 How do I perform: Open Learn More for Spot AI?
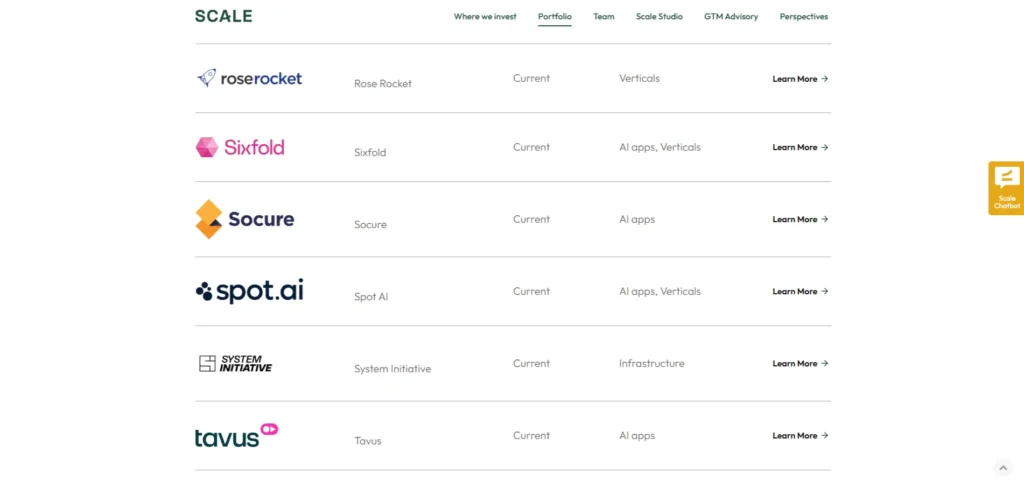tap(800, 291)
